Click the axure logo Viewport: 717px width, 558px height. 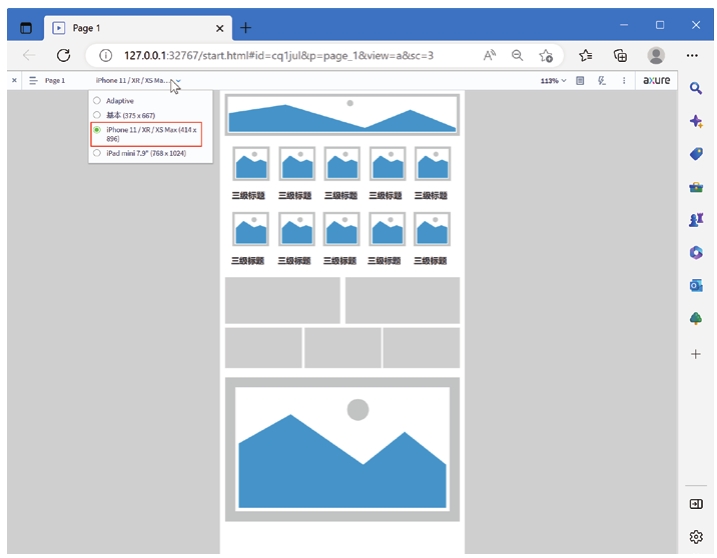point(657,80)
